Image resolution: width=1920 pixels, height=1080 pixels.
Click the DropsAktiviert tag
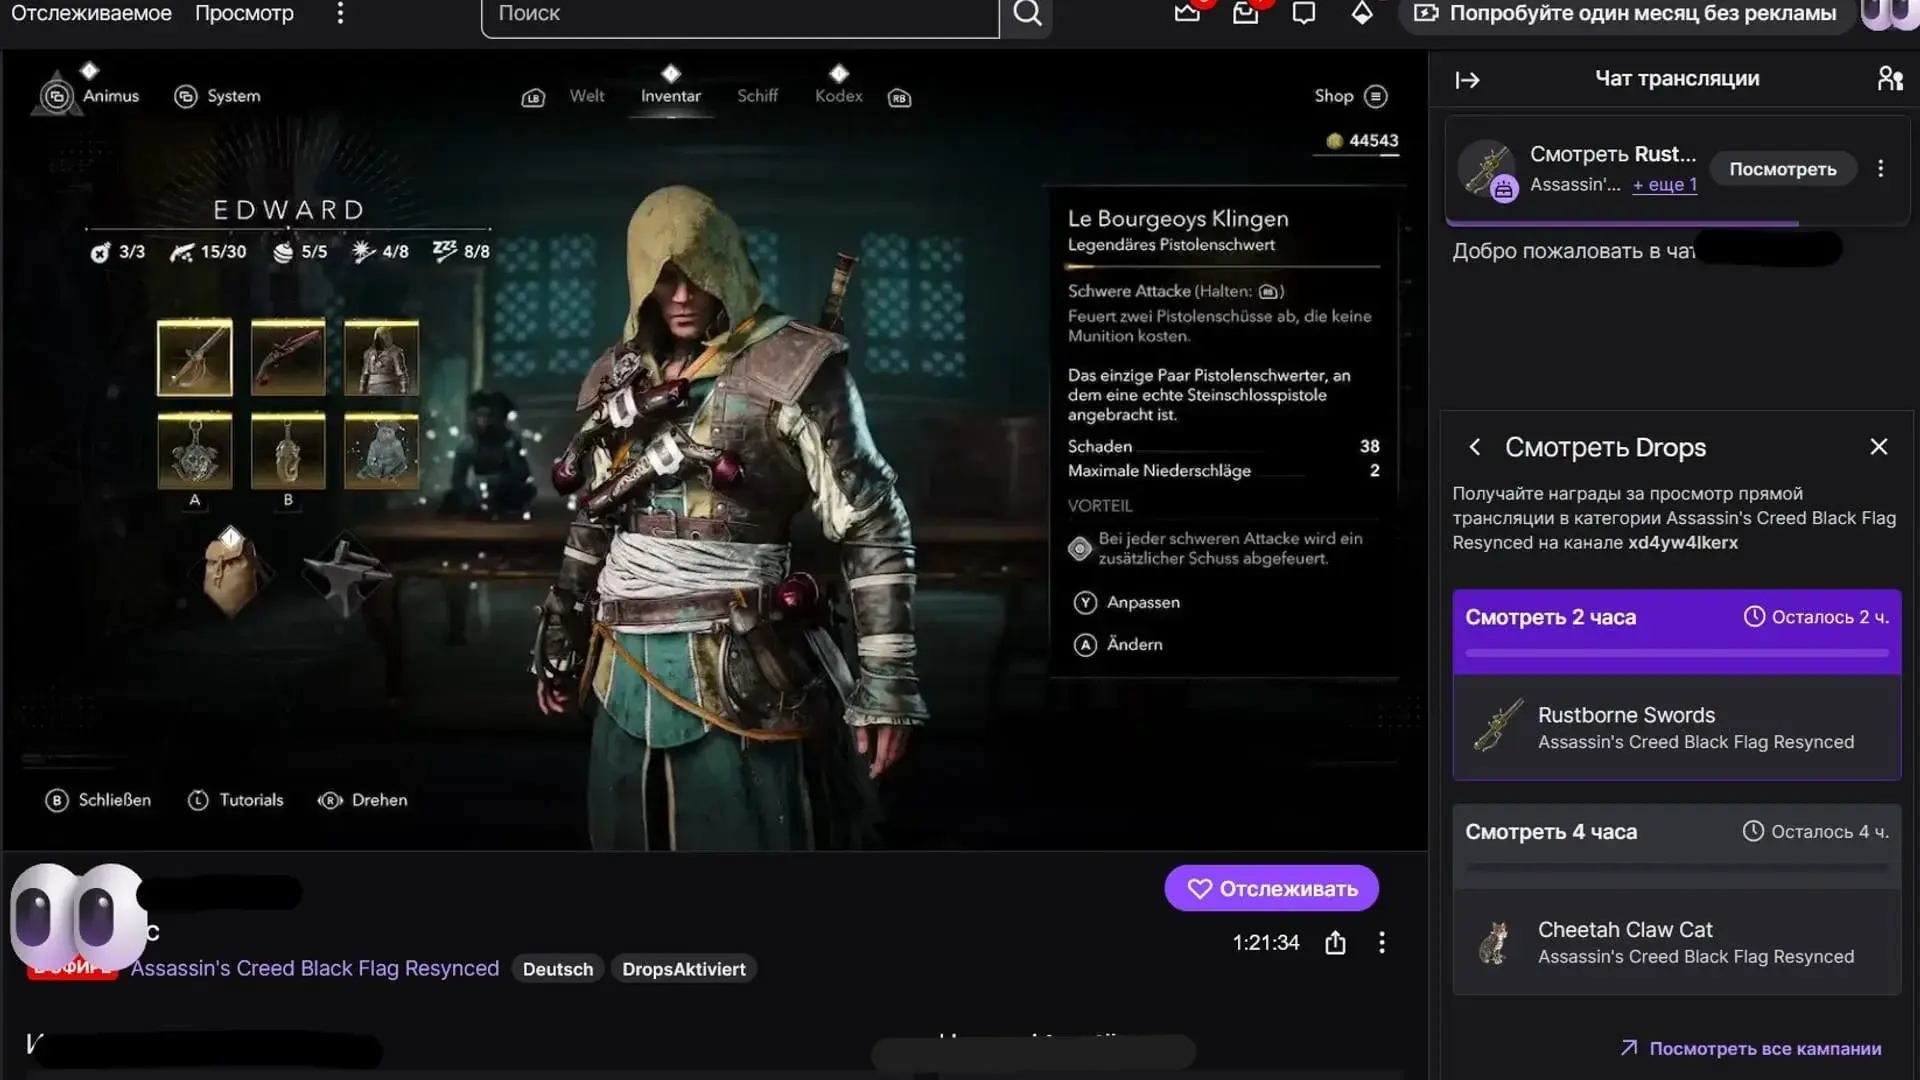click(683, 969)
